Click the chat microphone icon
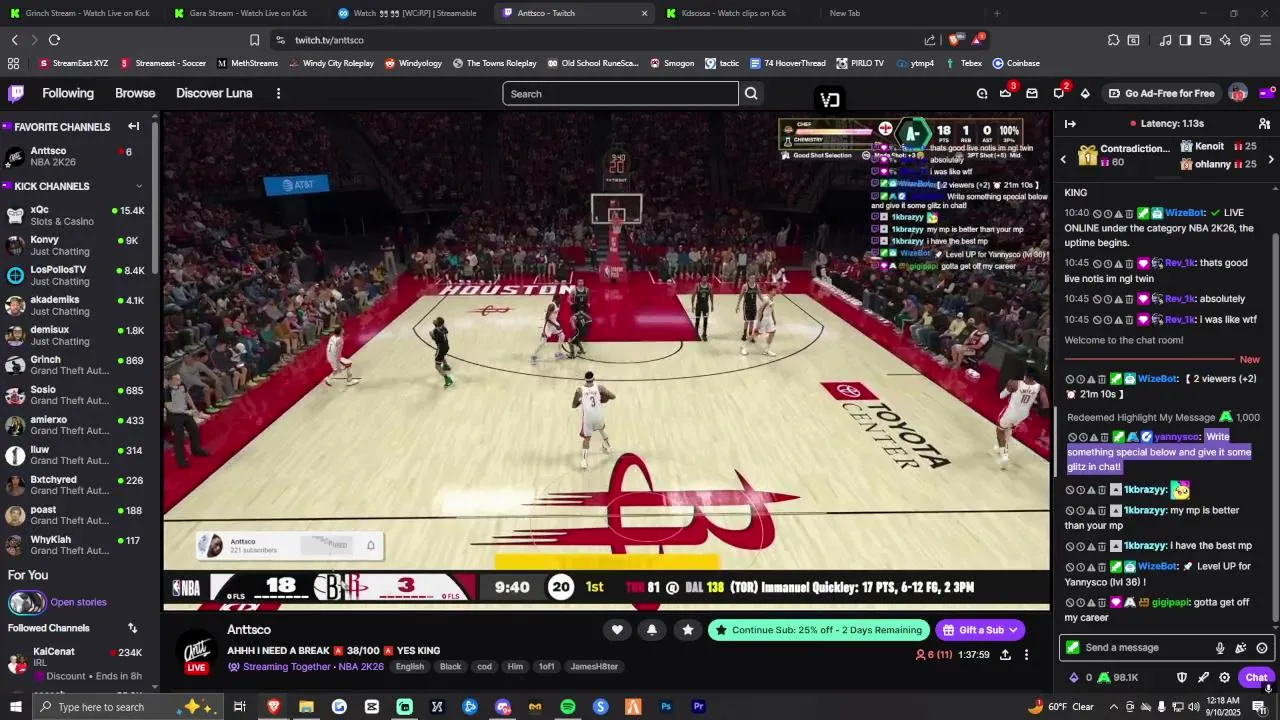This screenshot has height=720, width=1280. (x=1220, y=648)
